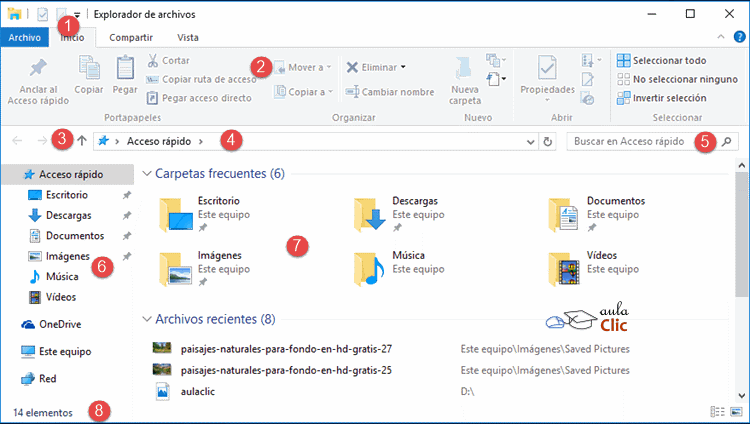Open the Copiar a dropdown
Screen dimensions: 750x424
304,92
